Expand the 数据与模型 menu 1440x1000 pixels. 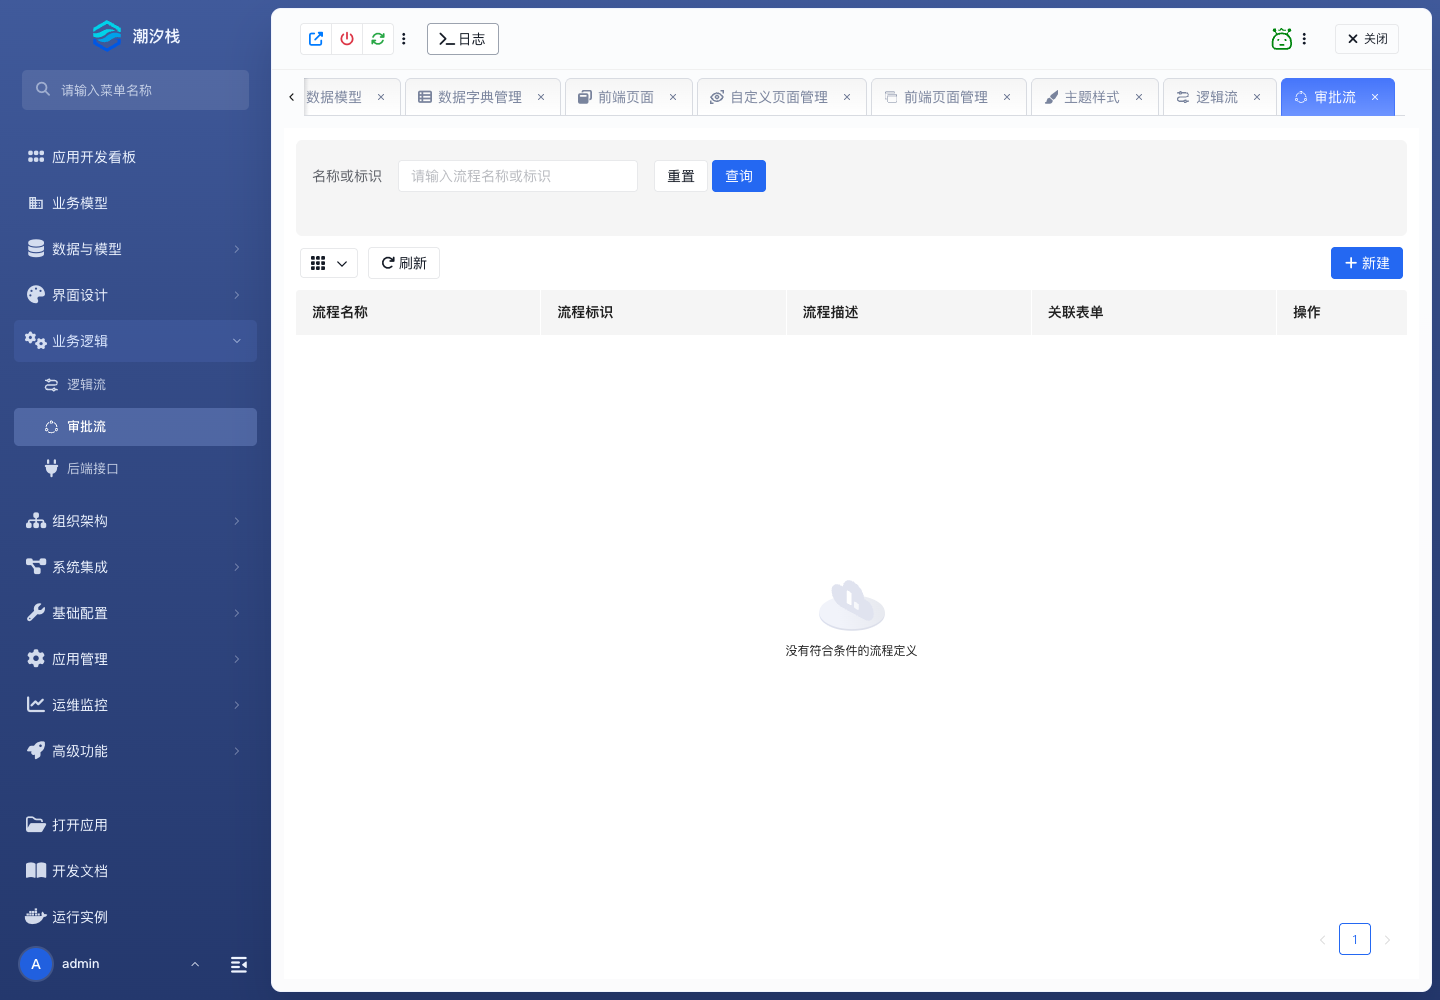tap(135, 249)
